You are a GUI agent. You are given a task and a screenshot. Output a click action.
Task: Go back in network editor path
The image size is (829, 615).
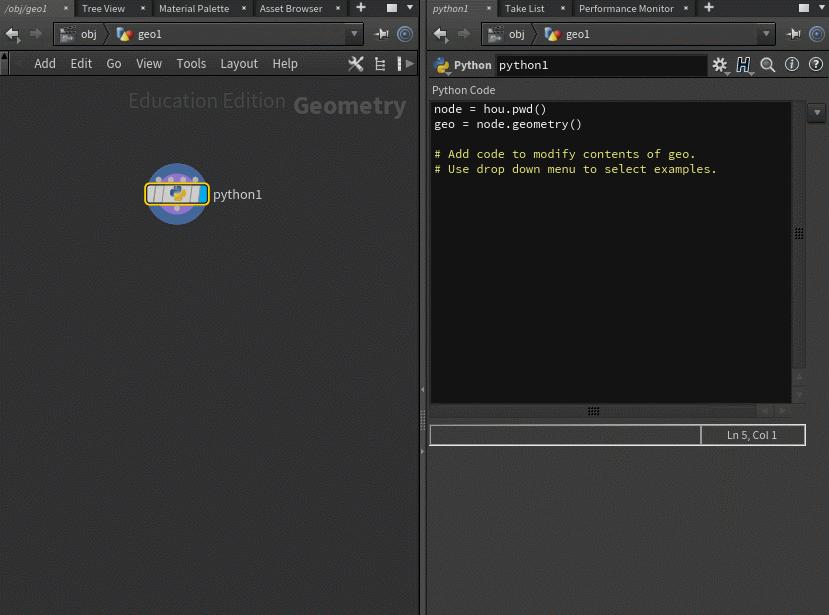pos(12,34)
